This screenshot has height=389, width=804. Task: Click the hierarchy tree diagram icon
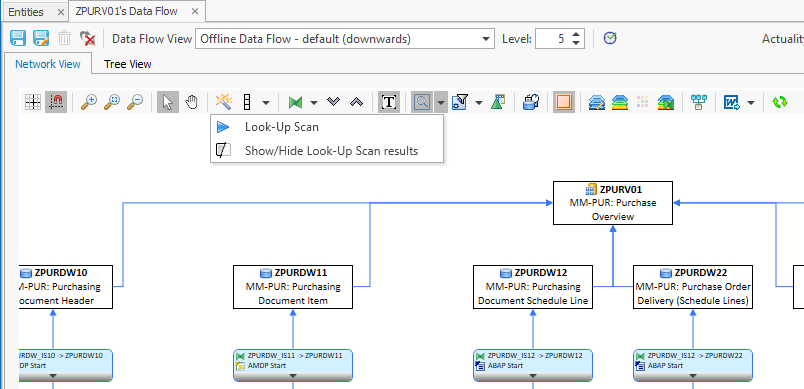[699, 103]
